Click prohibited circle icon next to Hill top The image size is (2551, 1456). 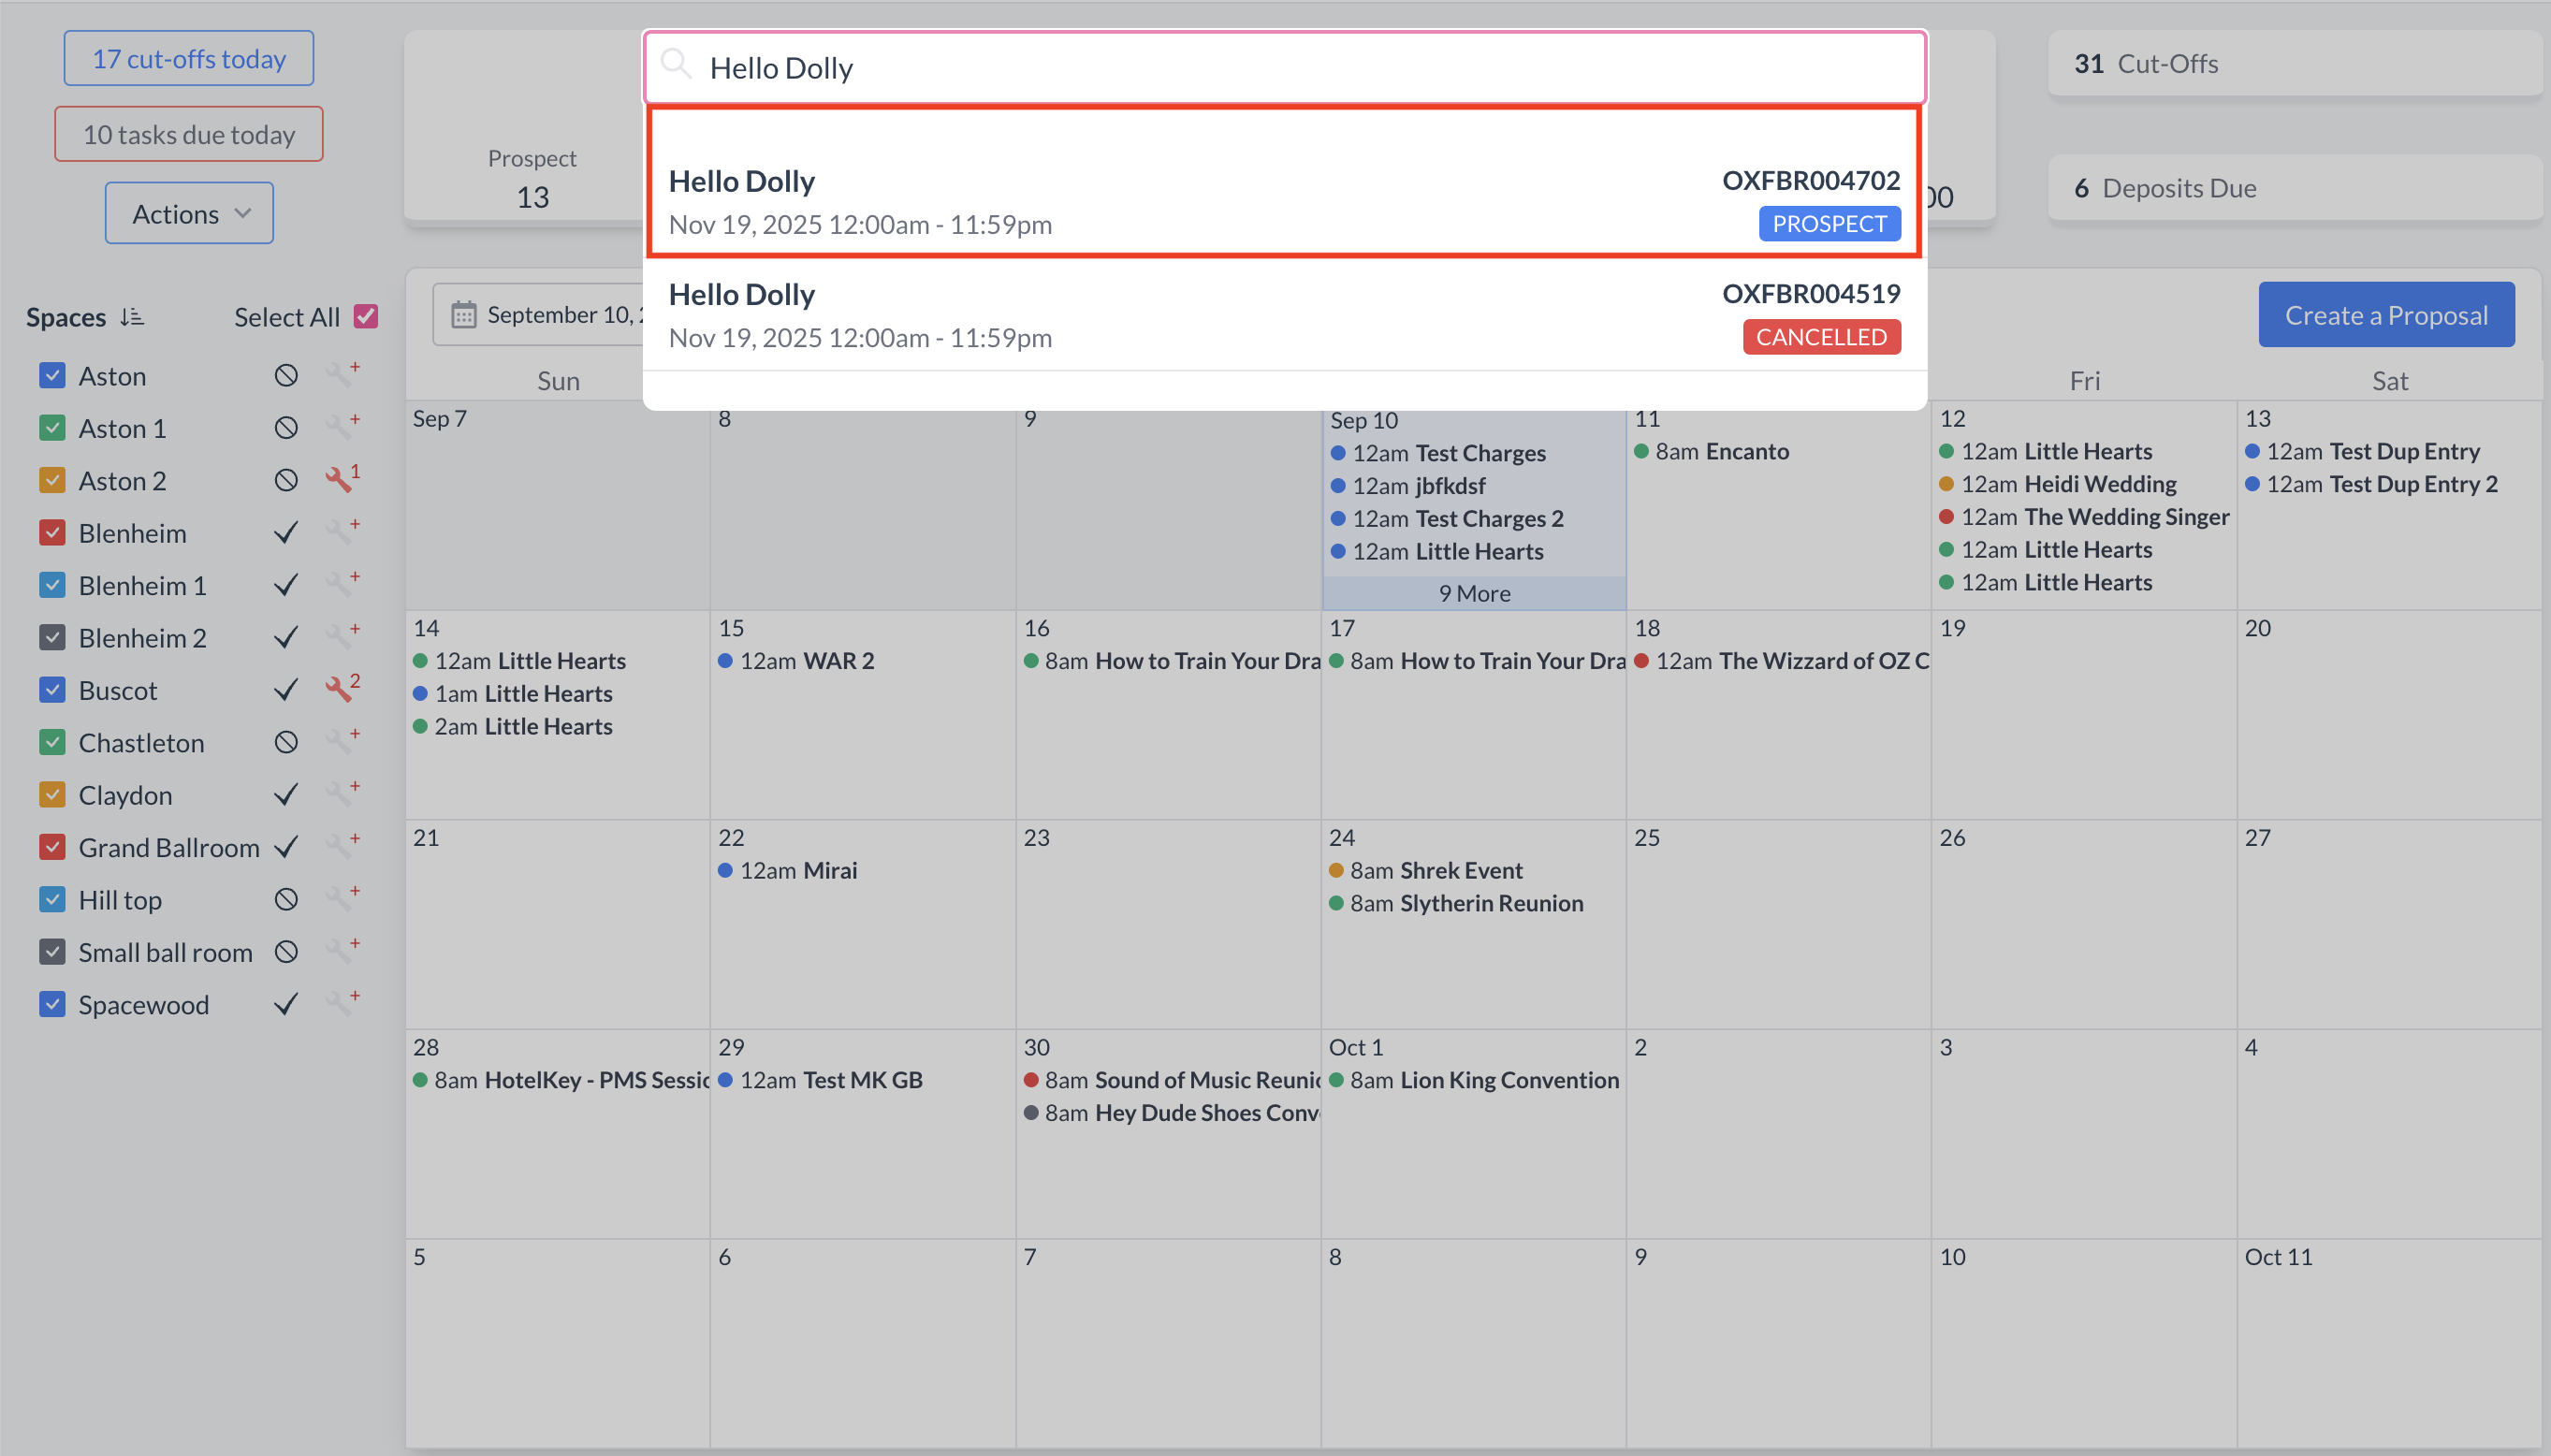pyautogui.click(x=286, y=900)
